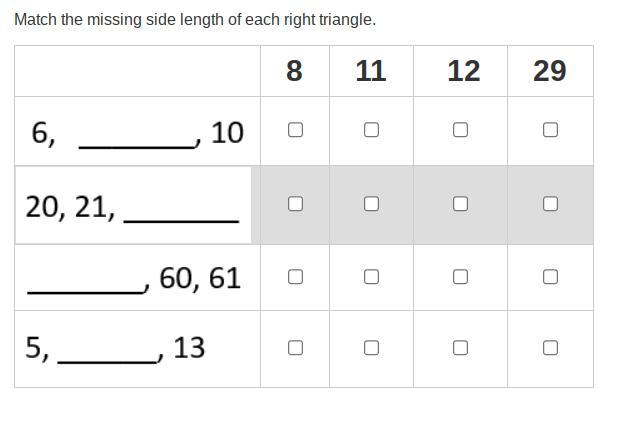Viewport: 630px width, 425px height.
Task: Click the row label 20, 21, blank
Action: (132, 207)
